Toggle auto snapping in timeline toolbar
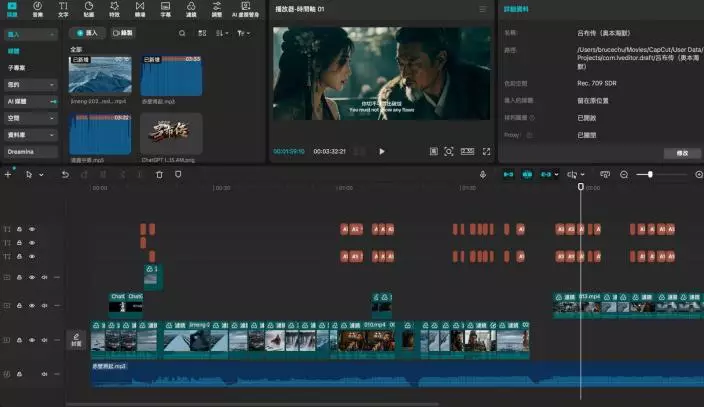 [x=527, y=175]
